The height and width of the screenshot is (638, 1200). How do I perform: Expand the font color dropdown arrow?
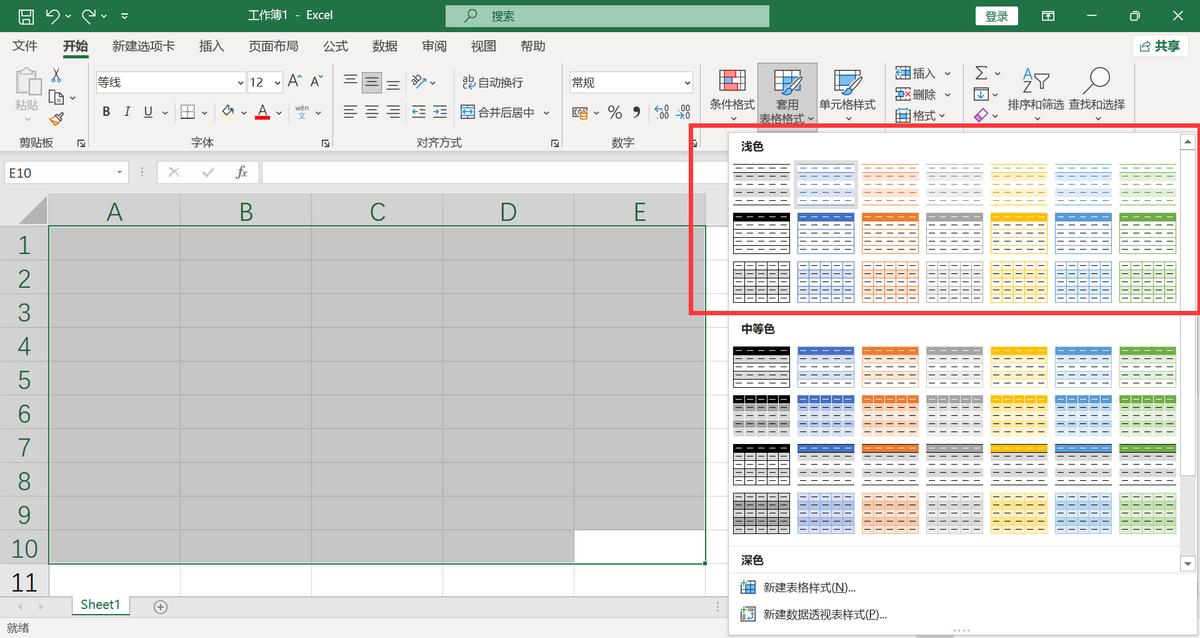(277, 113)
